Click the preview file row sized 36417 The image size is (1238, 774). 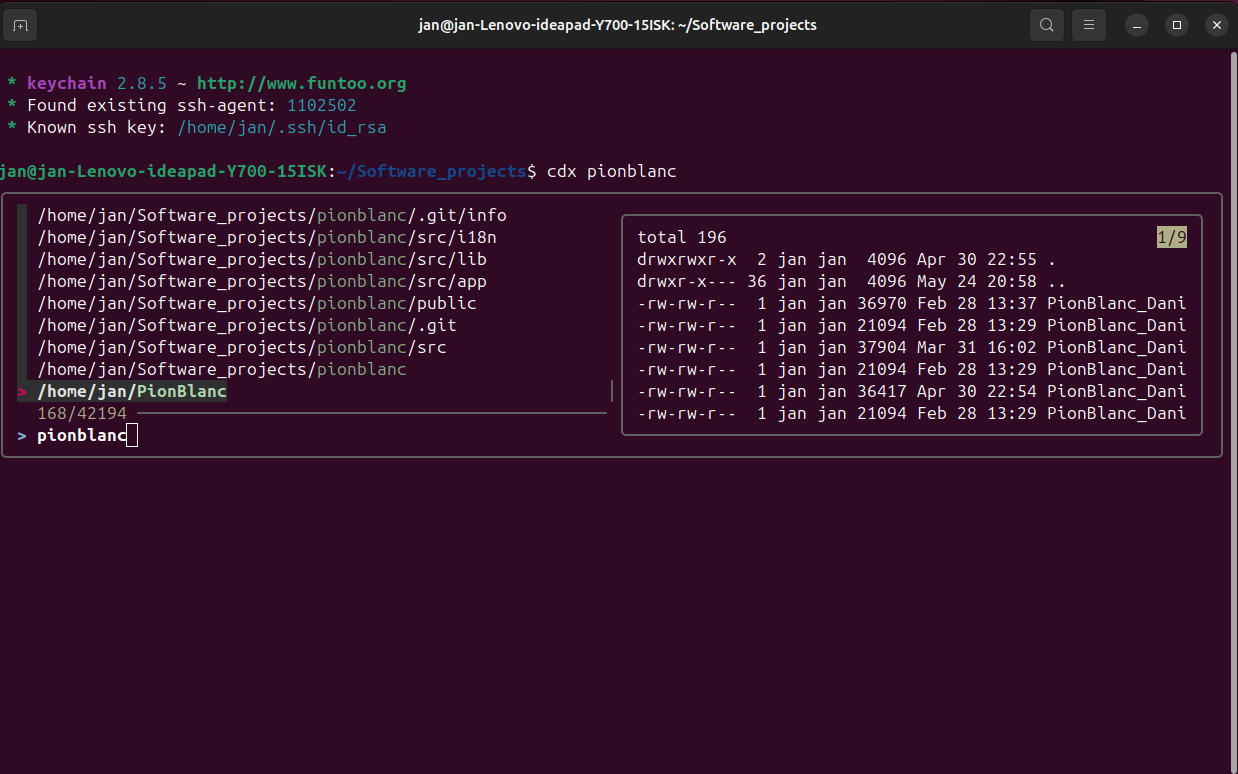(x=912, y=391)
